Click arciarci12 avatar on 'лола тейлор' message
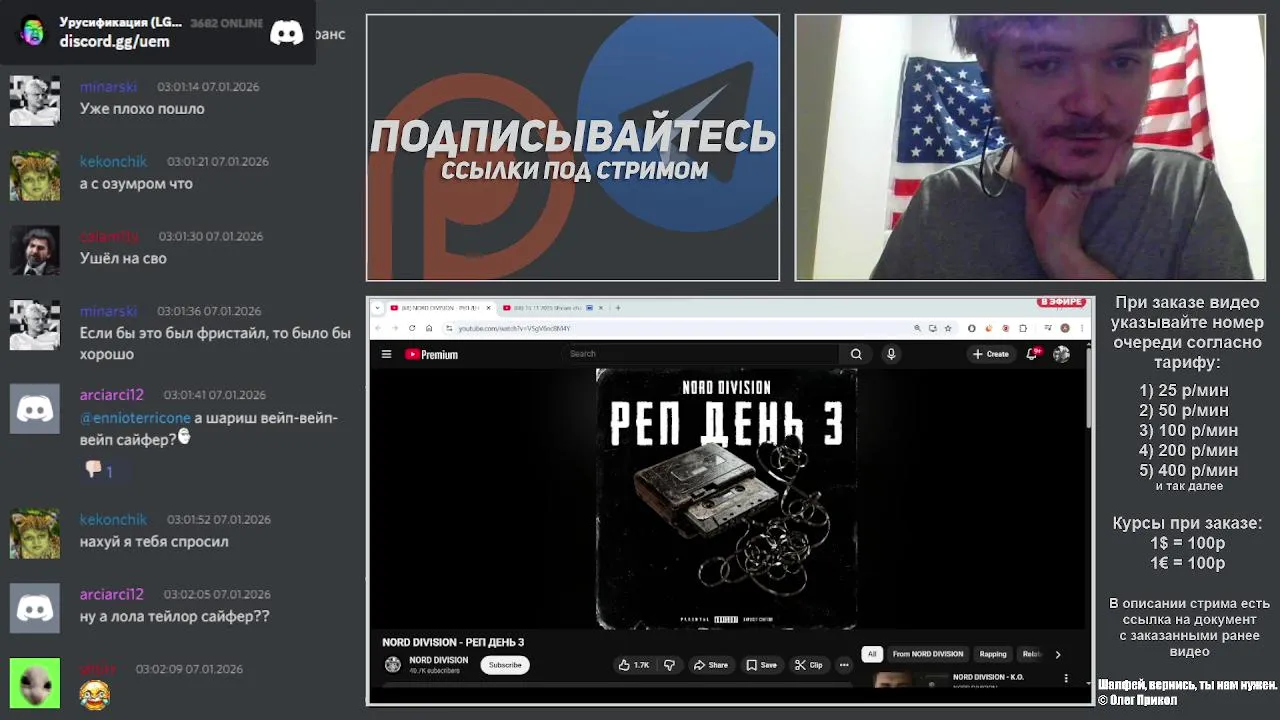1280x720 pixels. point(35,608)
